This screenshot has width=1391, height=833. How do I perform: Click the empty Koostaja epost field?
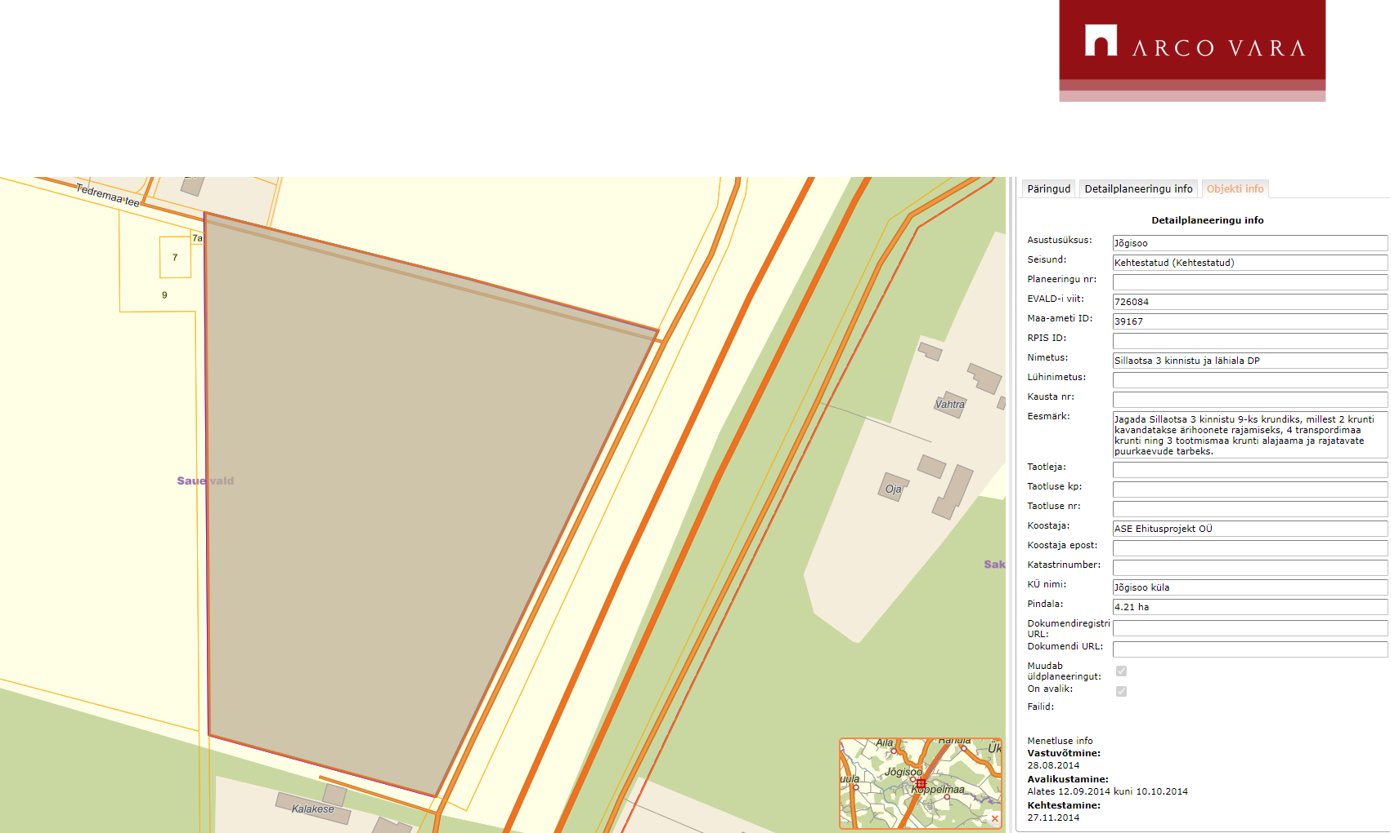click(1250, 548)
